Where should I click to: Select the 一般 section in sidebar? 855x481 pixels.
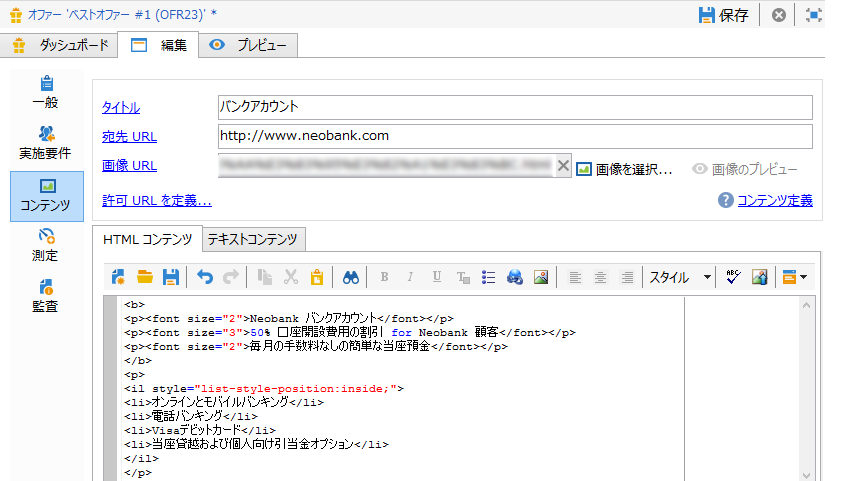(46, 92)
